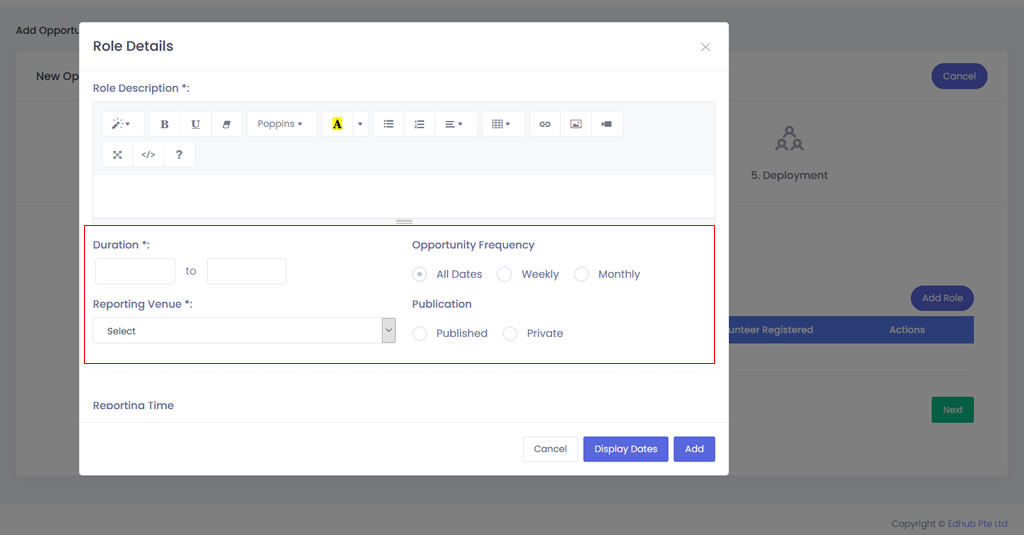Insert a hyperlink using the link icon

545,124
